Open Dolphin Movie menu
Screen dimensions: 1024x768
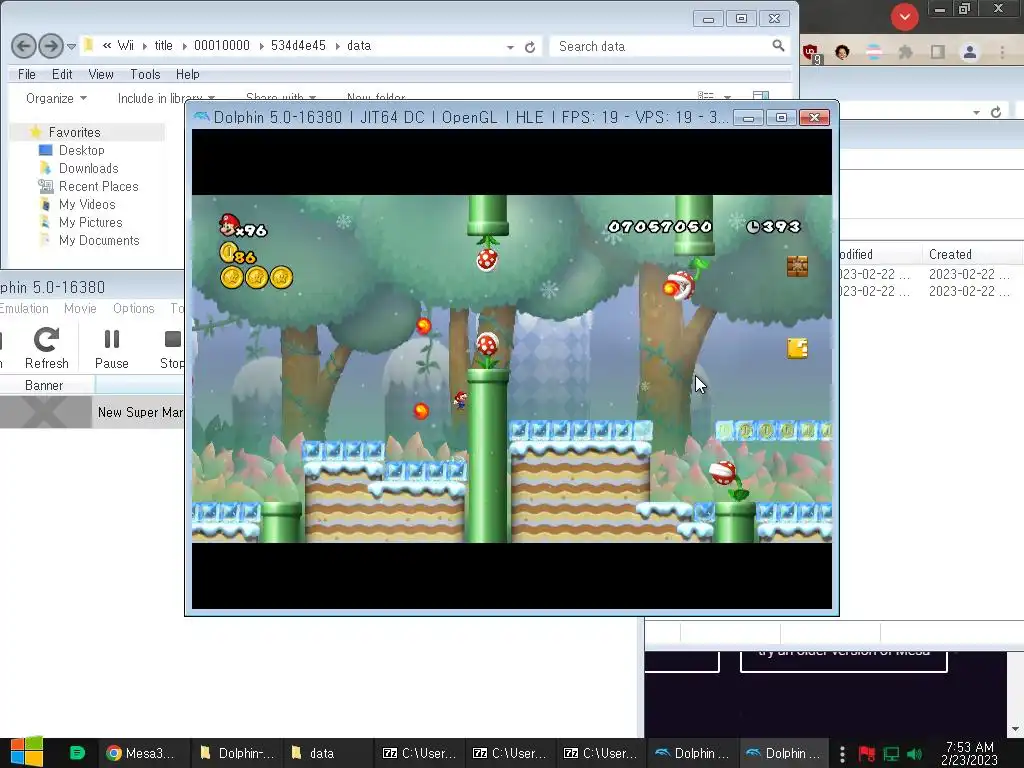click(x=80, y=308)
